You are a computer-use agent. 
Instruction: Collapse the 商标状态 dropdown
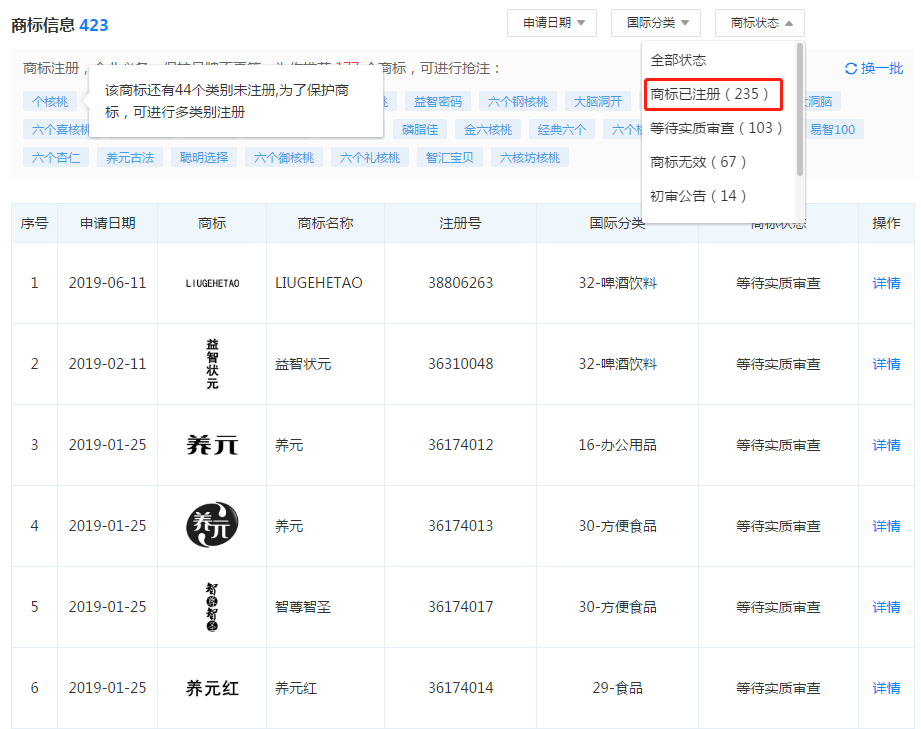[759, 23]
